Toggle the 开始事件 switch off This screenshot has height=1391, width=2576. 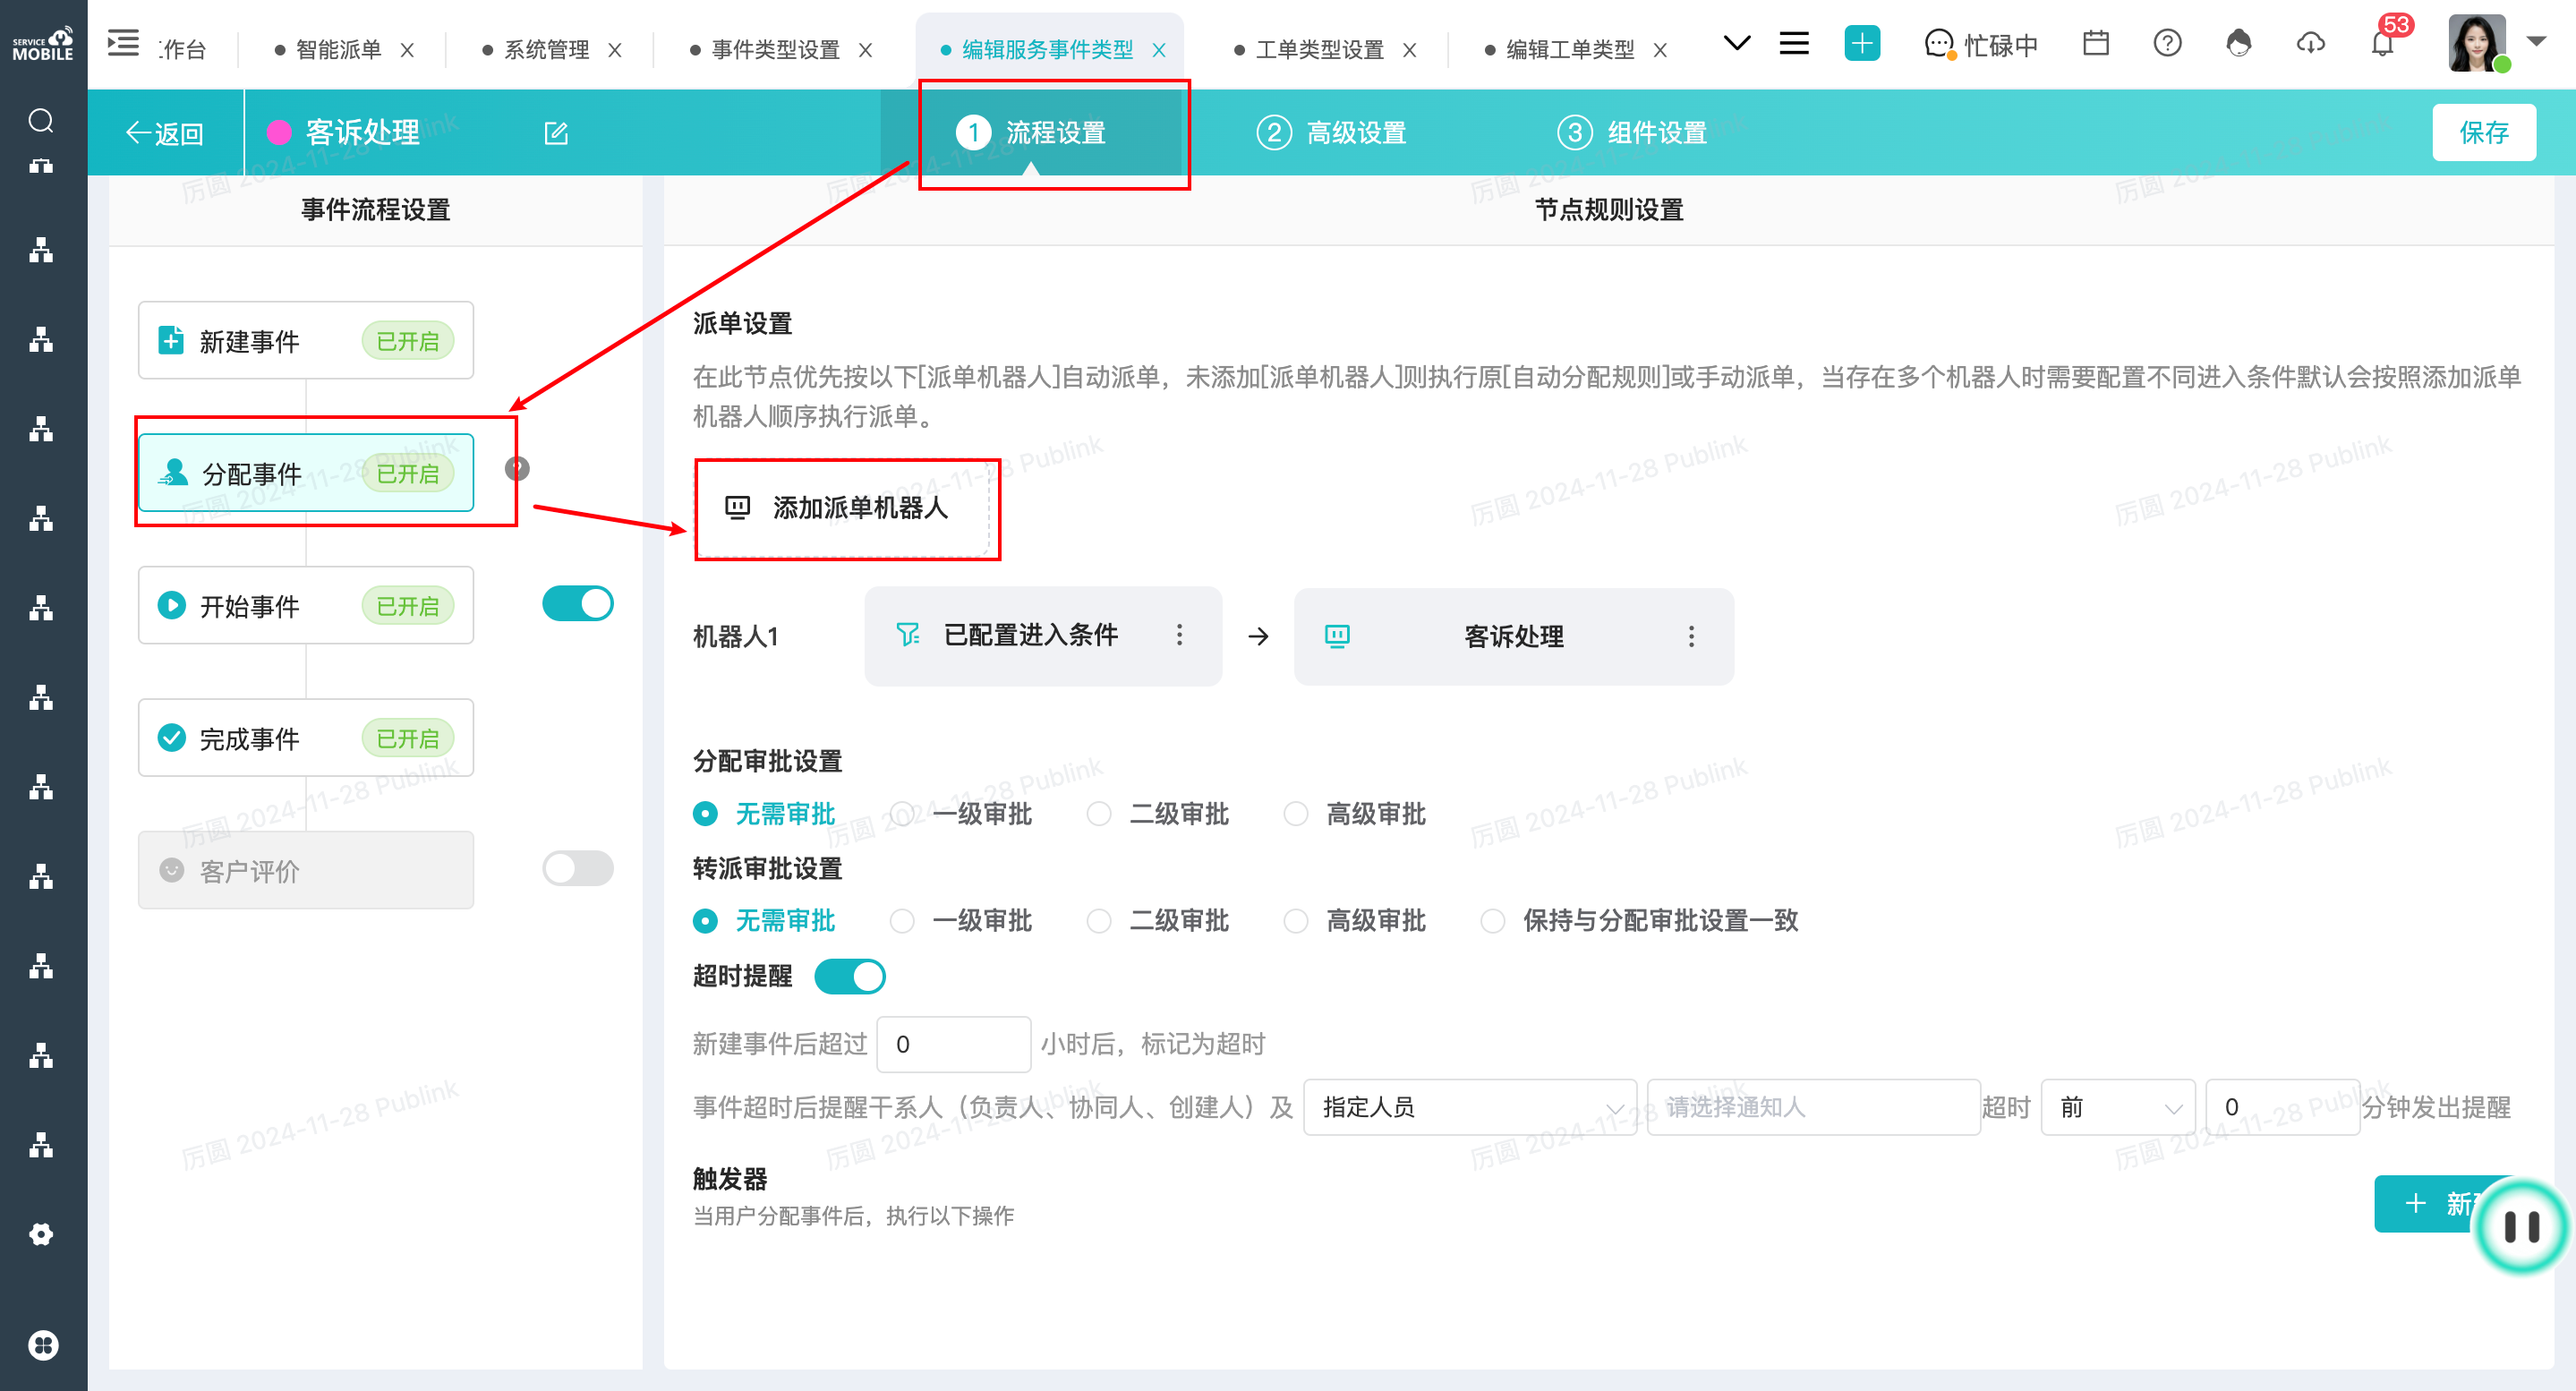click(578, 604)
